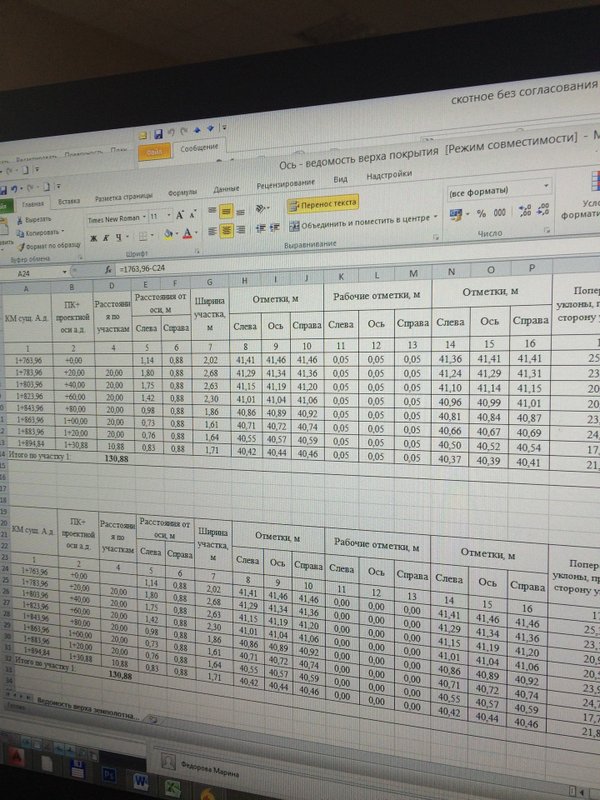Image resolution: width=600 pixels, height=800 pixels.
Task: Click the red font color icon
Action: [x=187, y=234]
